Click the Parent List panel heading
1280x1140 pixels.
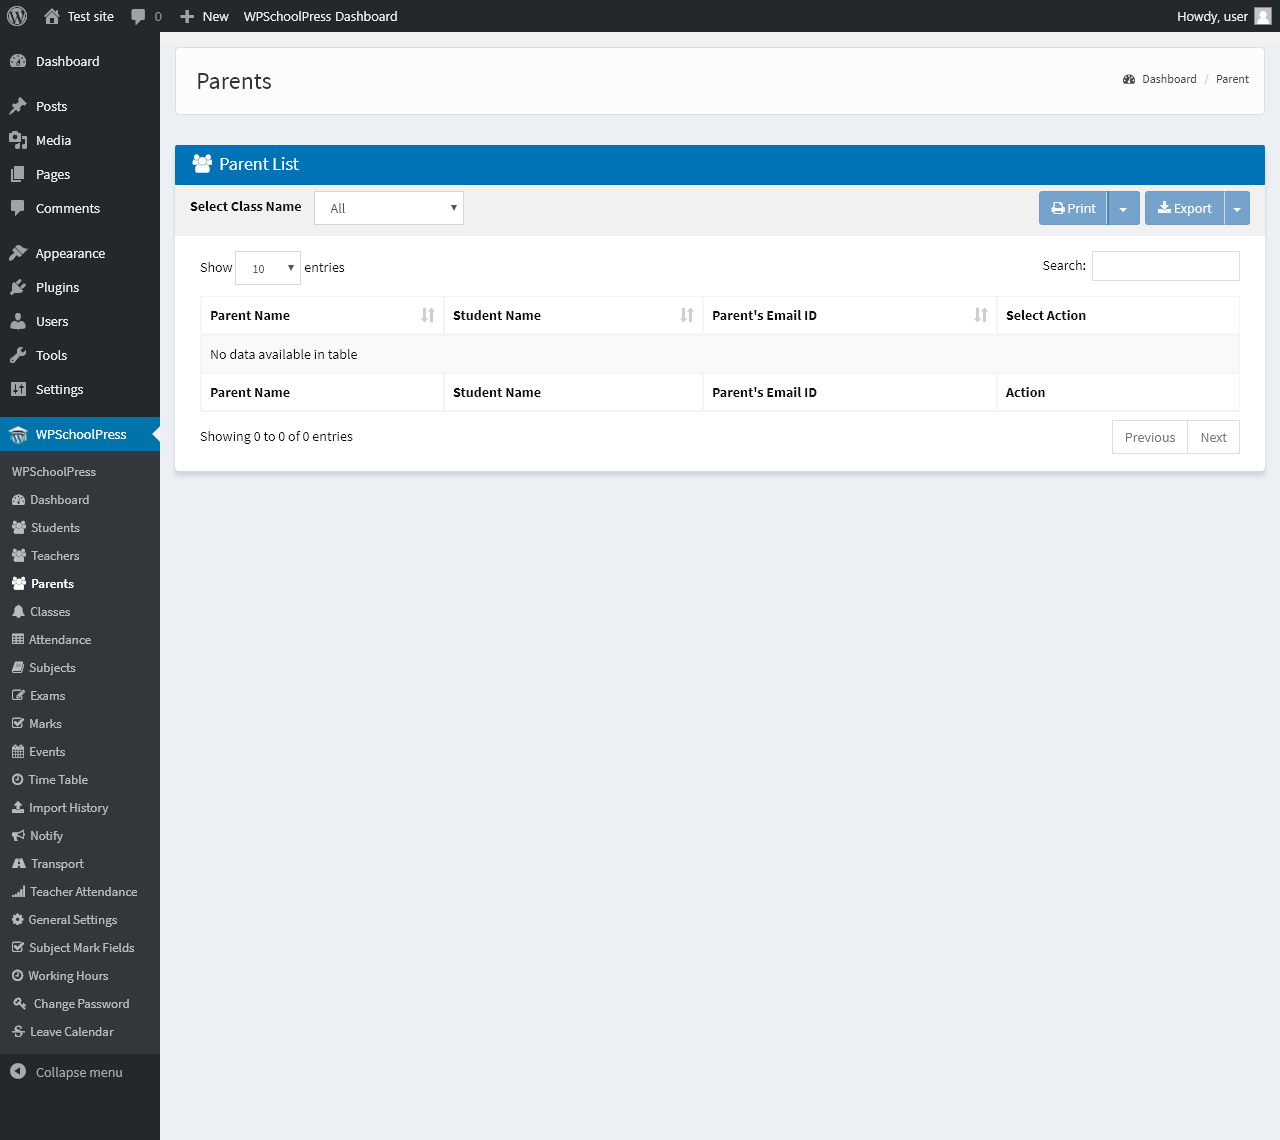[x=720, y=165]
